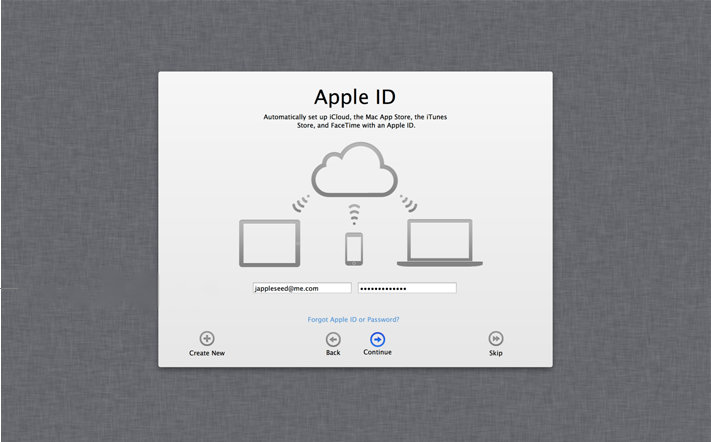The width and height of the screenshot is (711, 442).
Task: Click the Create New label
Action: pyautogui.click(x=207, y=353)
